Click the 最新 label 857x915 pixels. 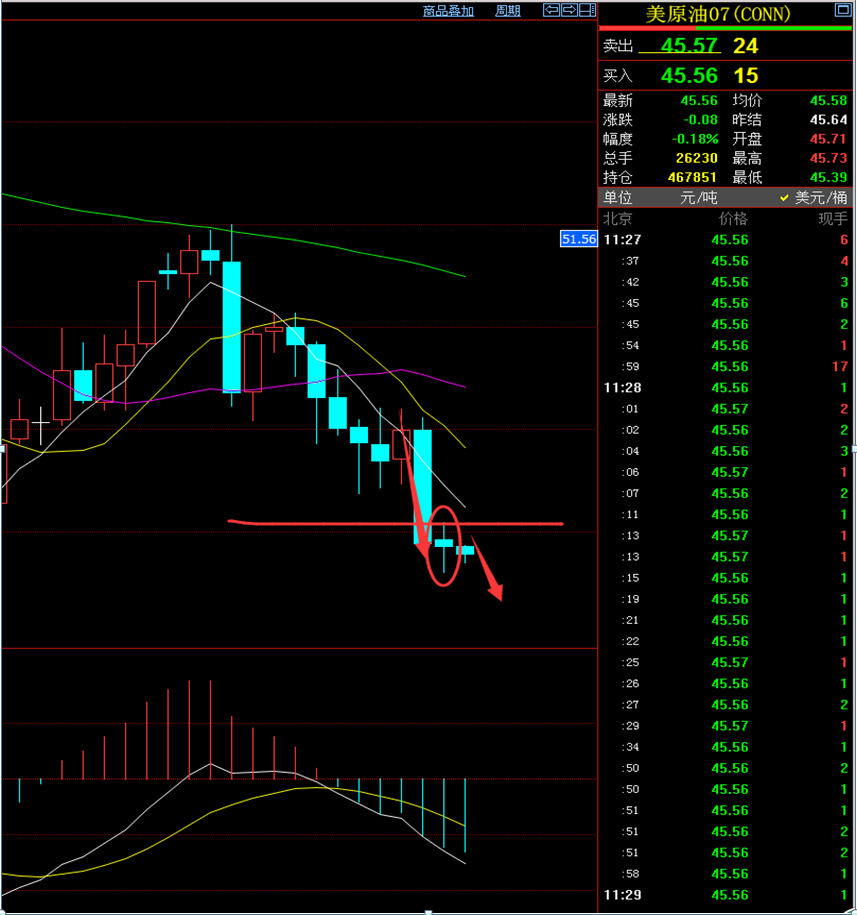(x=618, y=100)
